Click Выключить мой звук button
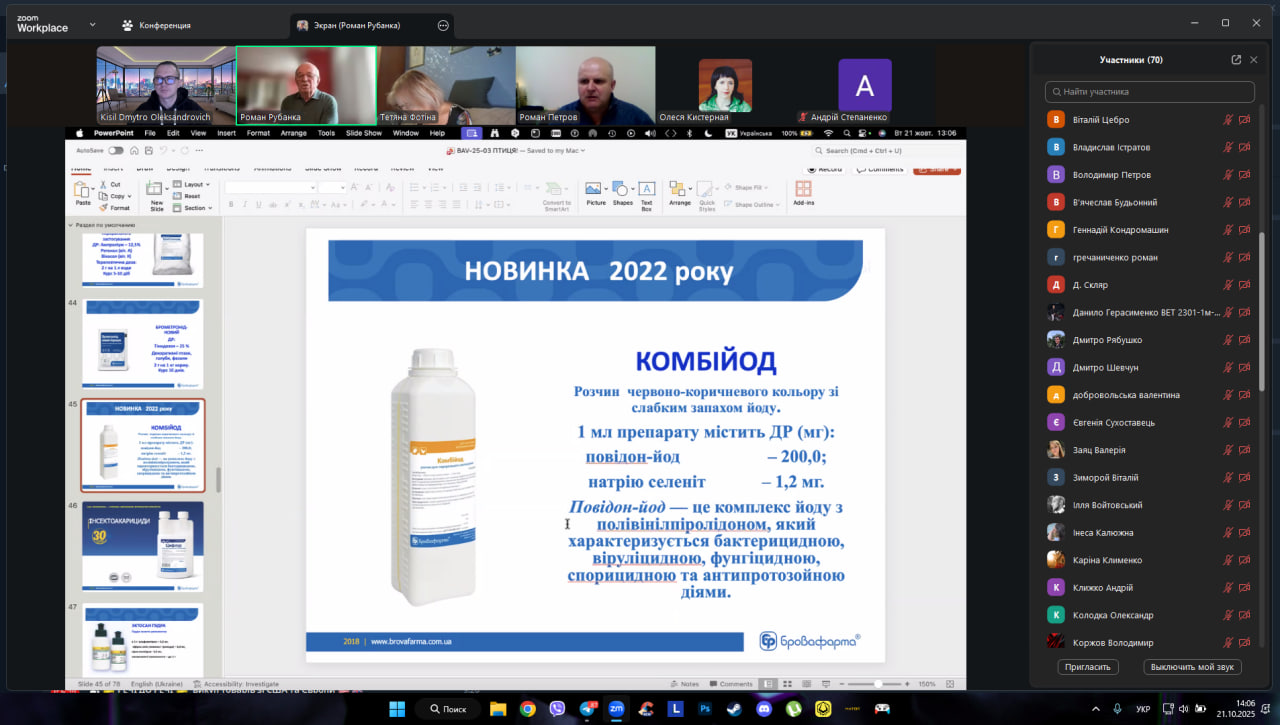 (1194, 667)
